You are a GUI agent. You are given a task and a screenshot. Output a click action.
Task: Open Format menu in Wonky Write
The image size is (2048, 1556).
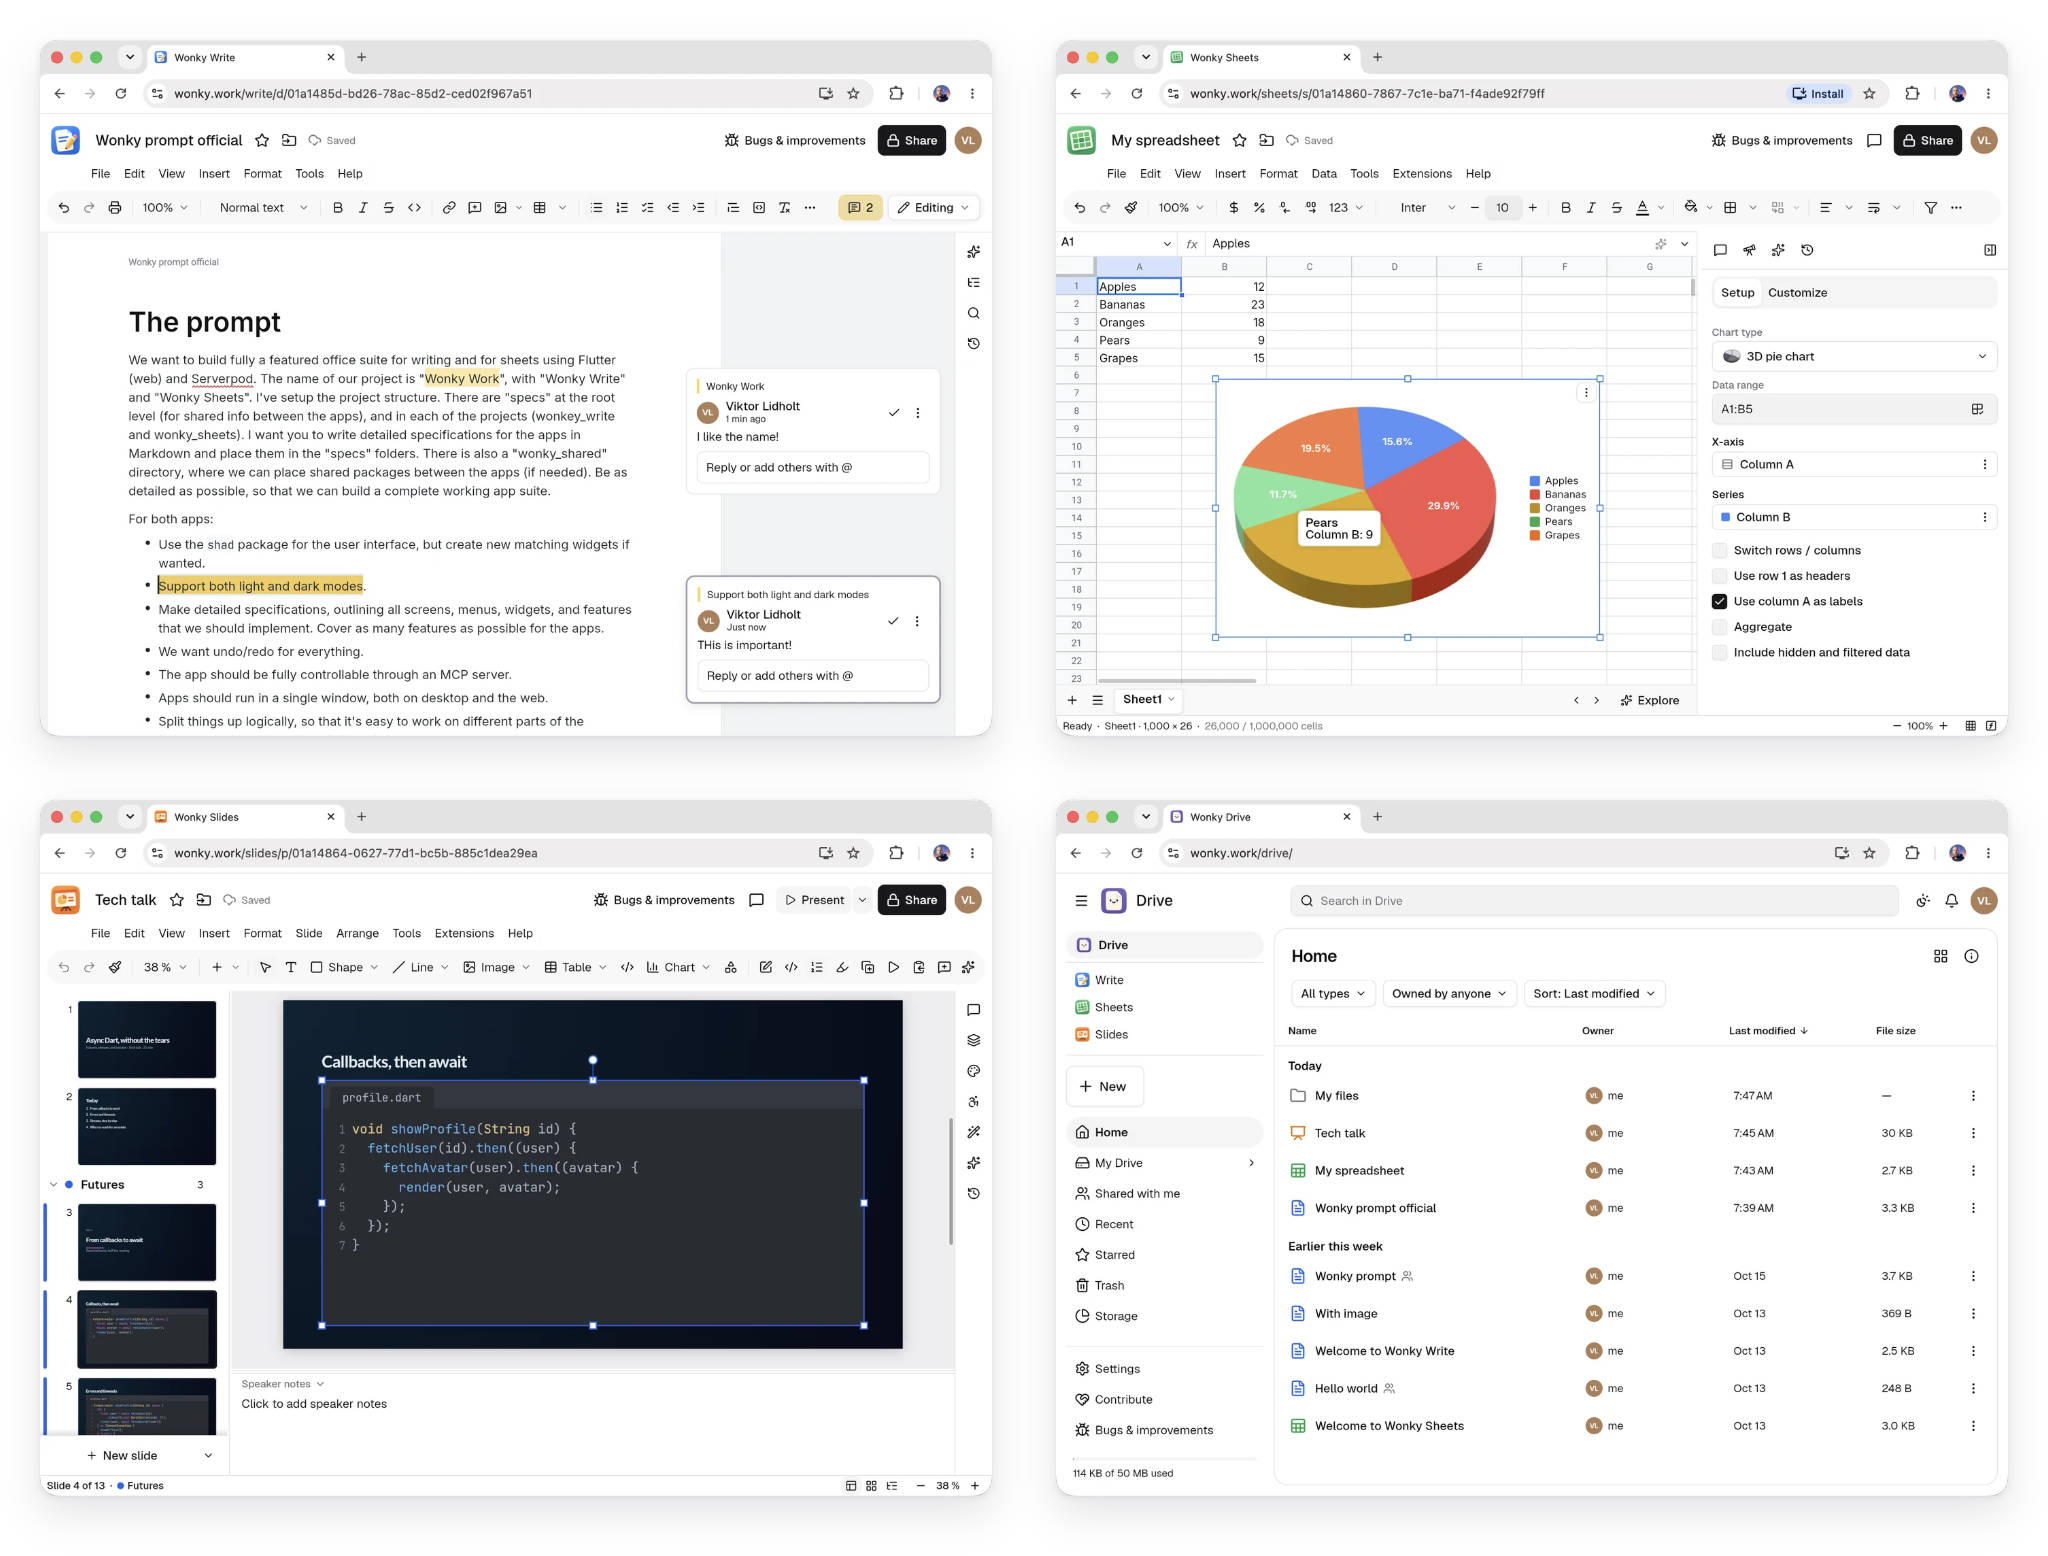point(262,174)
